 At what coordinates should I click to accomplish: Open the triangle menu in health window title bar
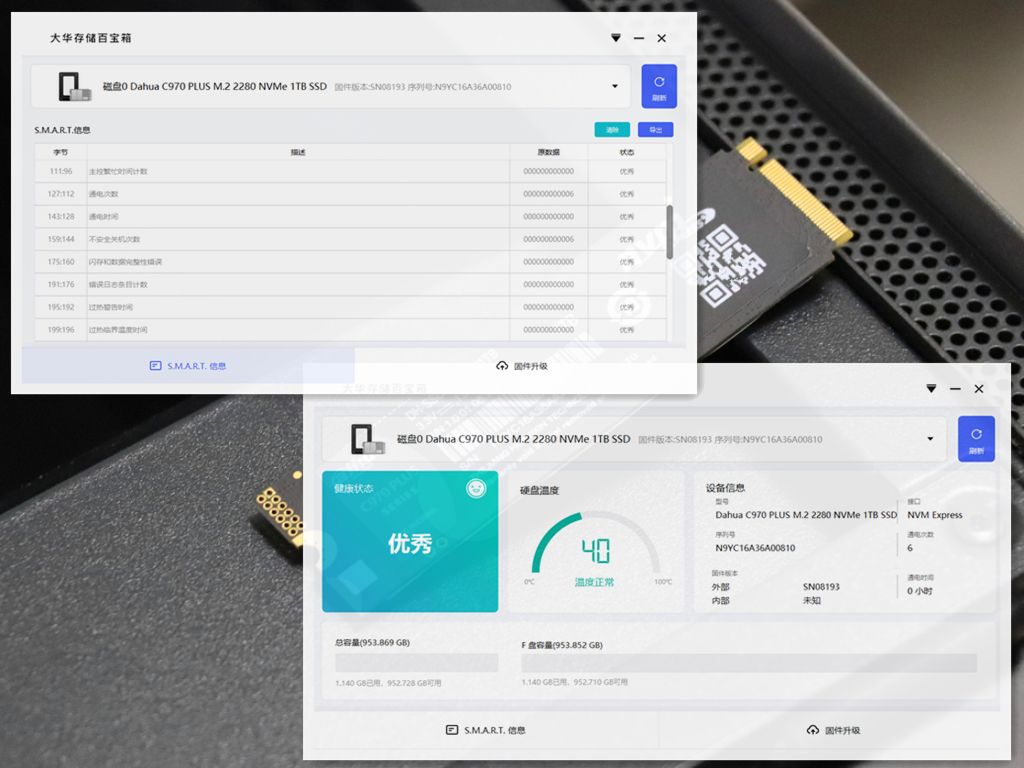coord(931,389)
